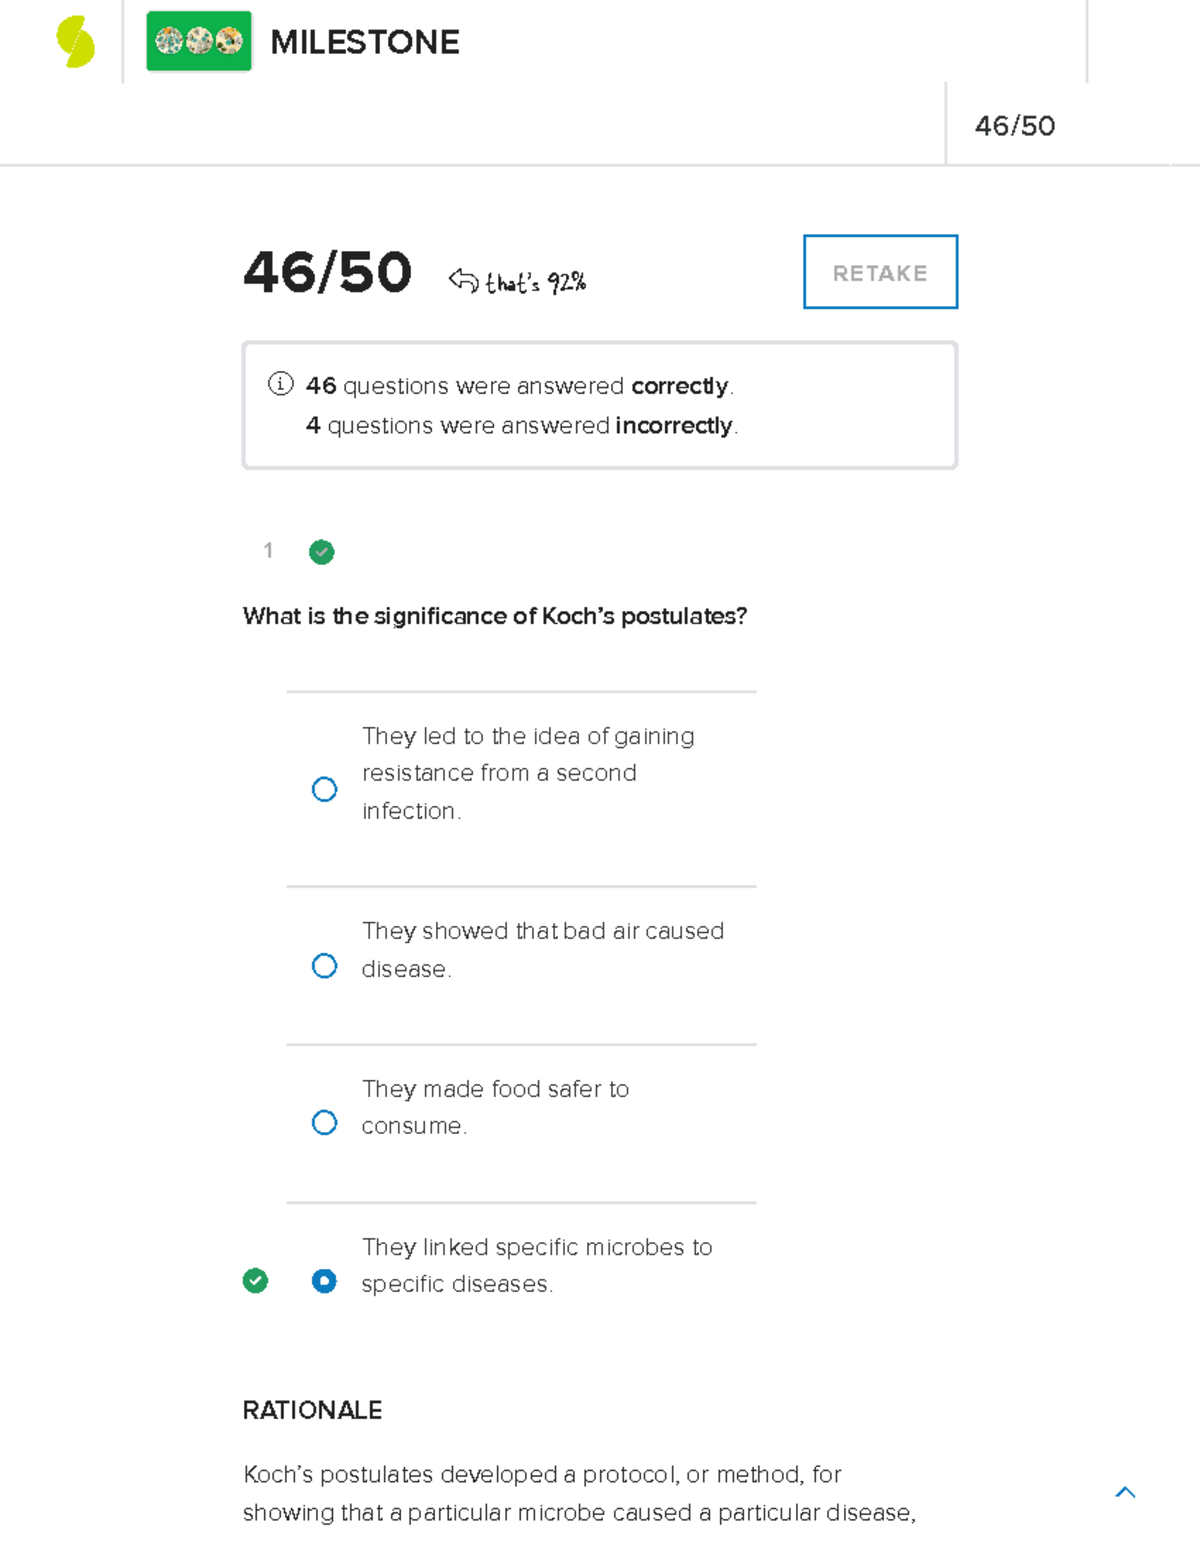The width and height of the screenshot is (1200, 1553).
Task: Select 'bad air caused disease' radio option
Action: click(x=324, y=966)
